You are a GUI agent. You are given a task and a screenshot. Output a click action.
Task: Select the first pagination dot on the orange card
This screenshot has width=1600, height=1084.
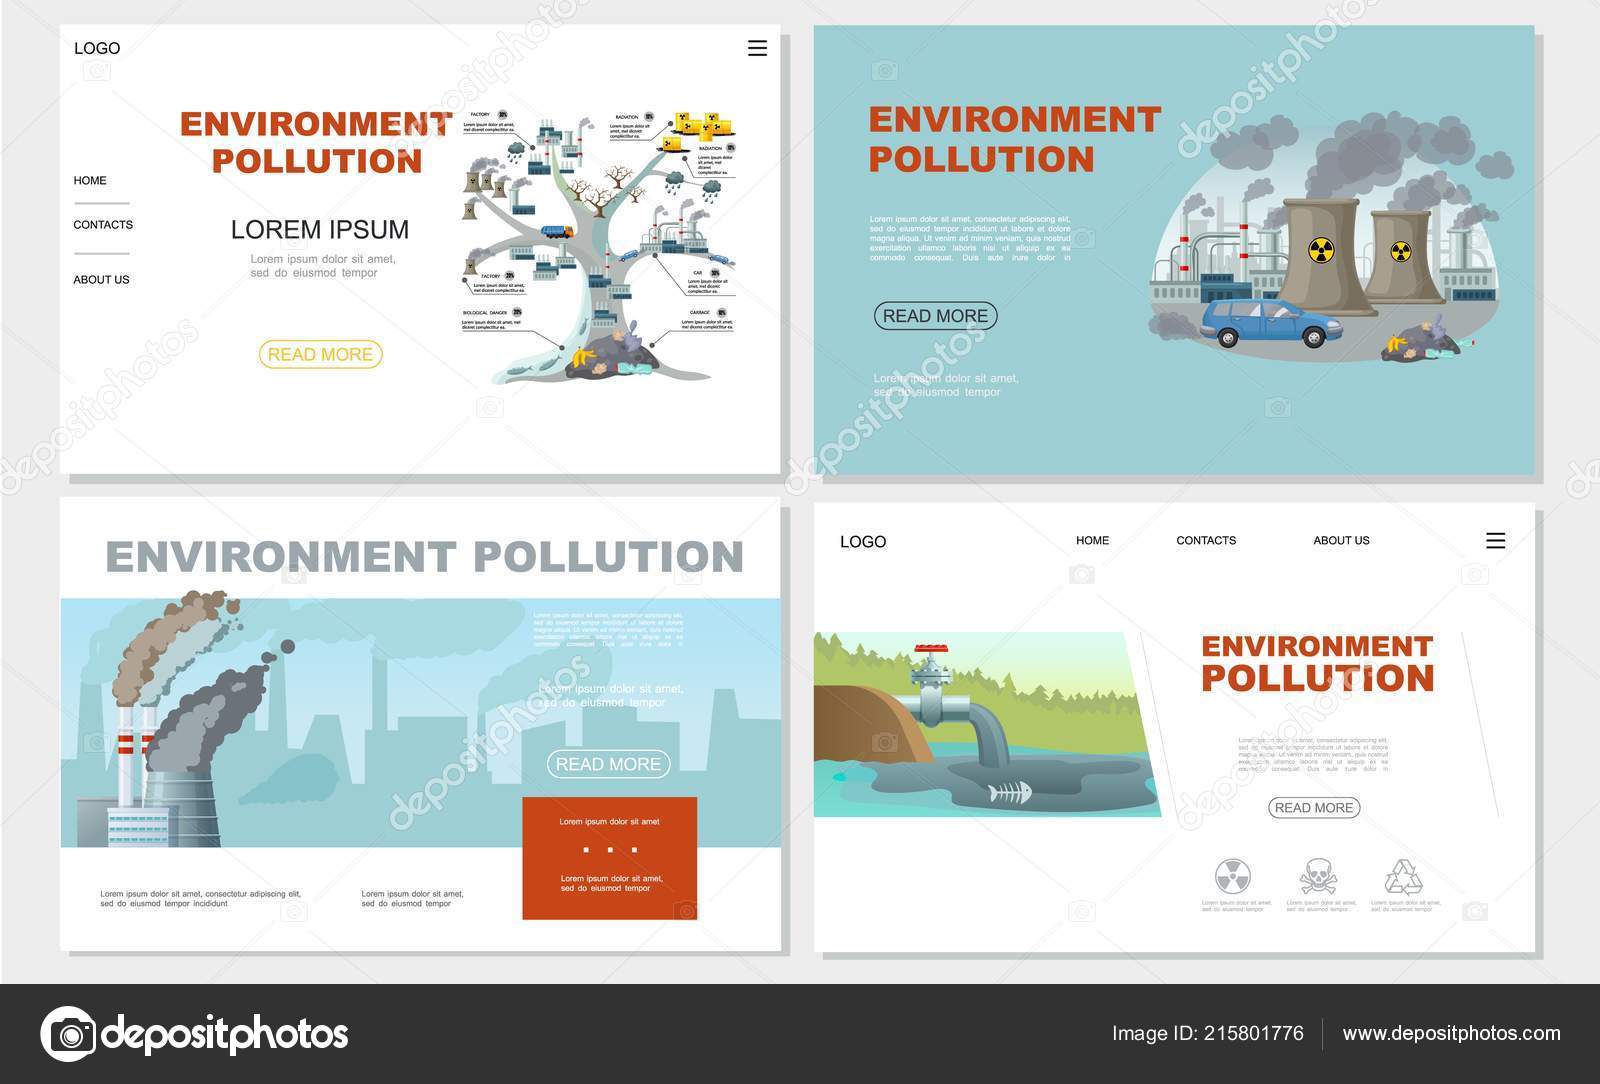(x=586, y=850)
